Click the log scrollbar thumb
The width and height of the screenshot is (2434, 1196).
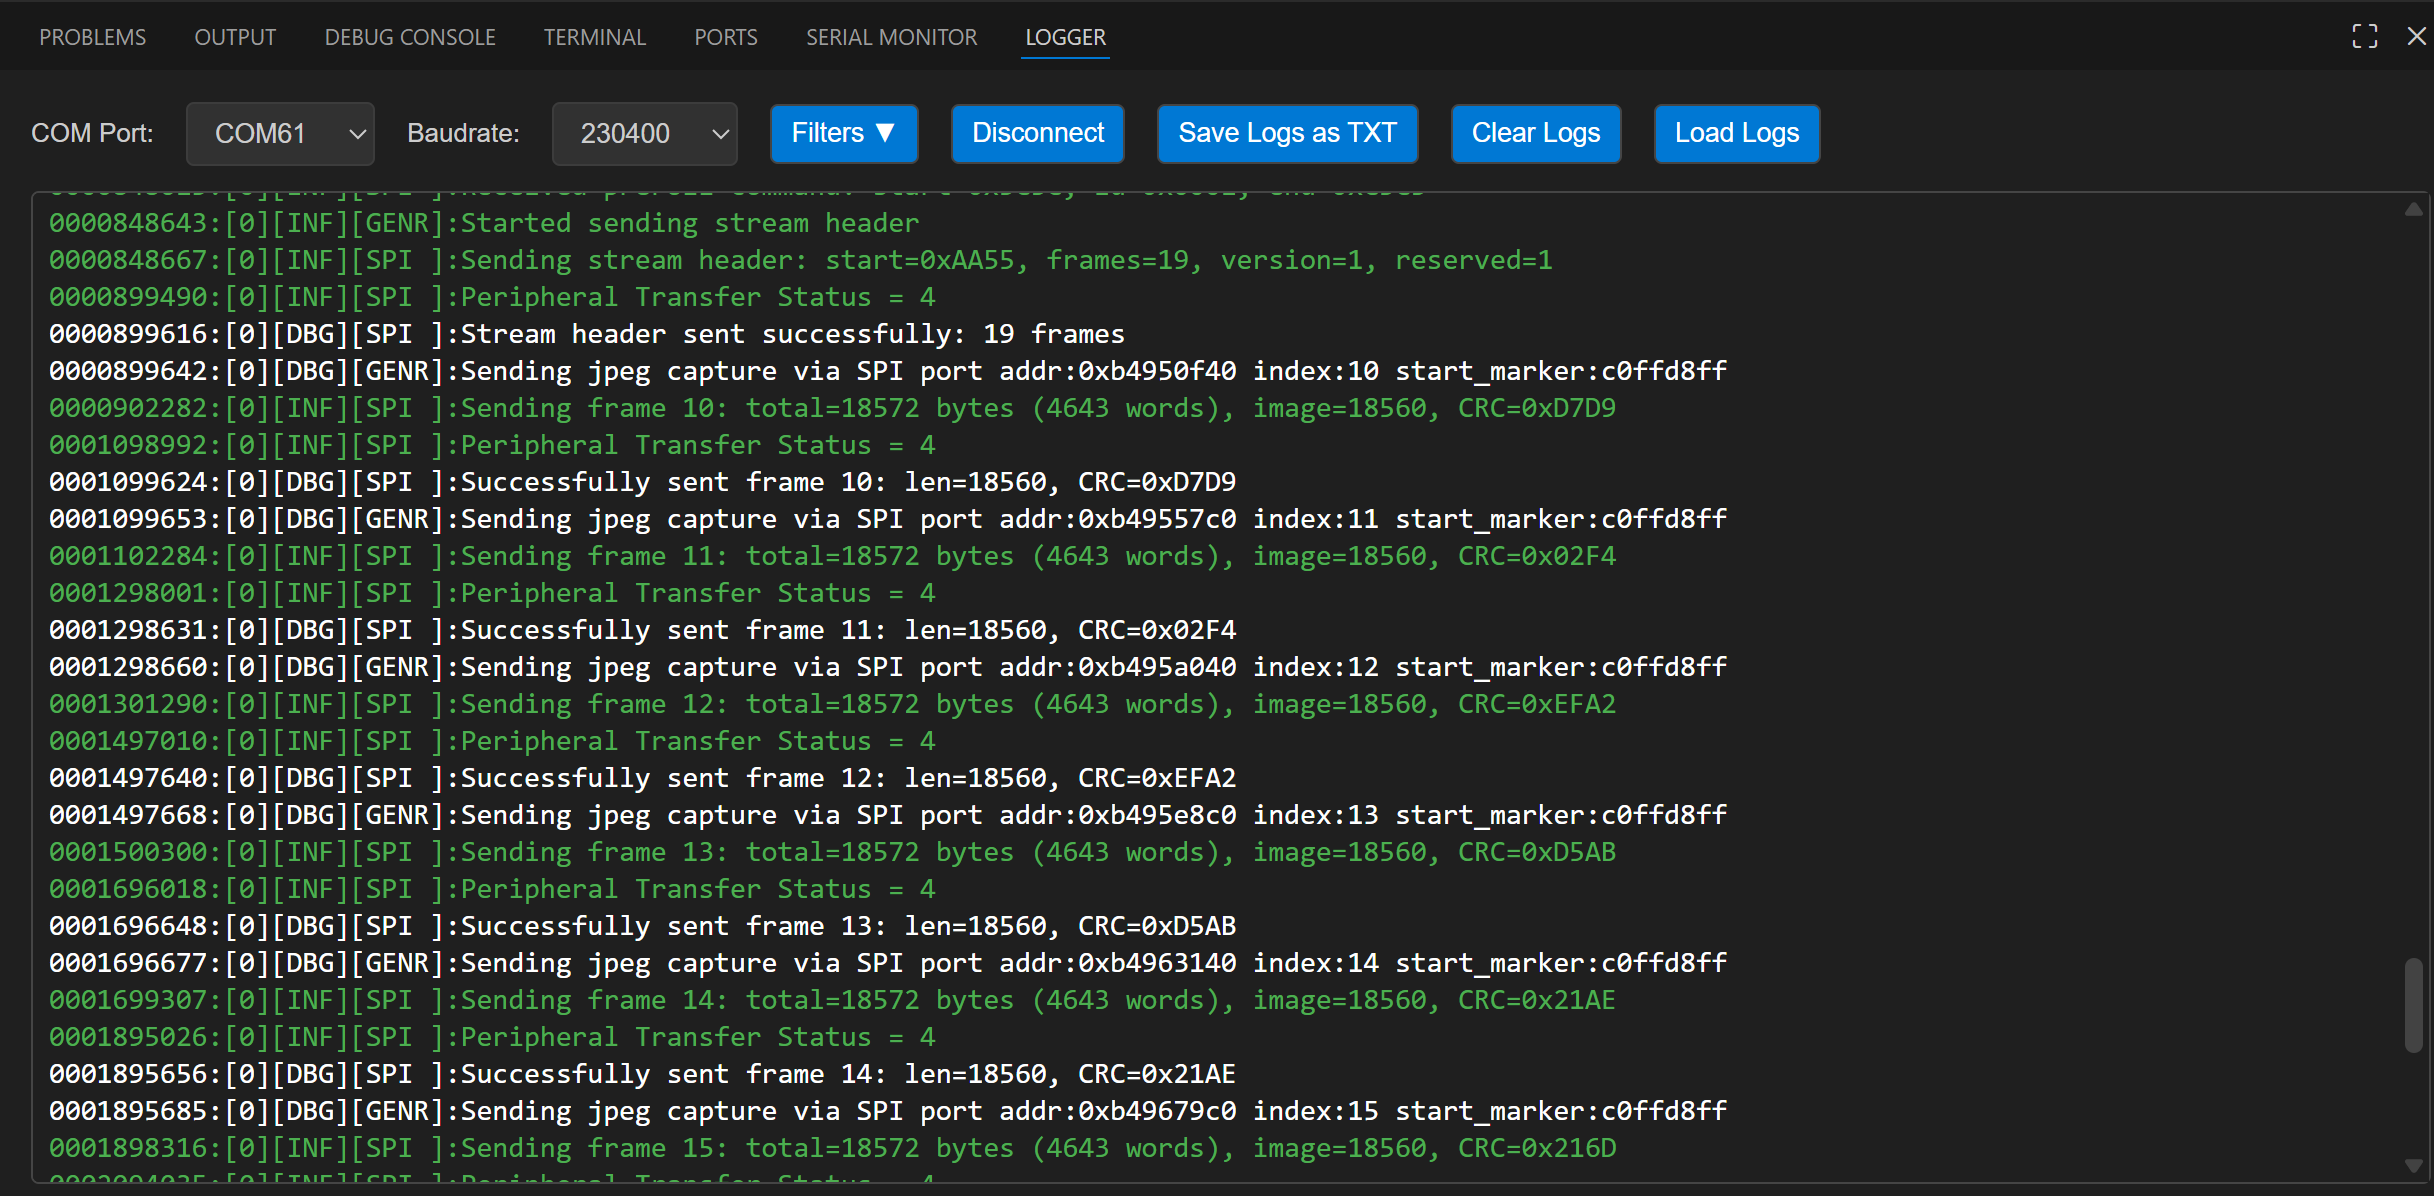[x=2413, y=1005]
